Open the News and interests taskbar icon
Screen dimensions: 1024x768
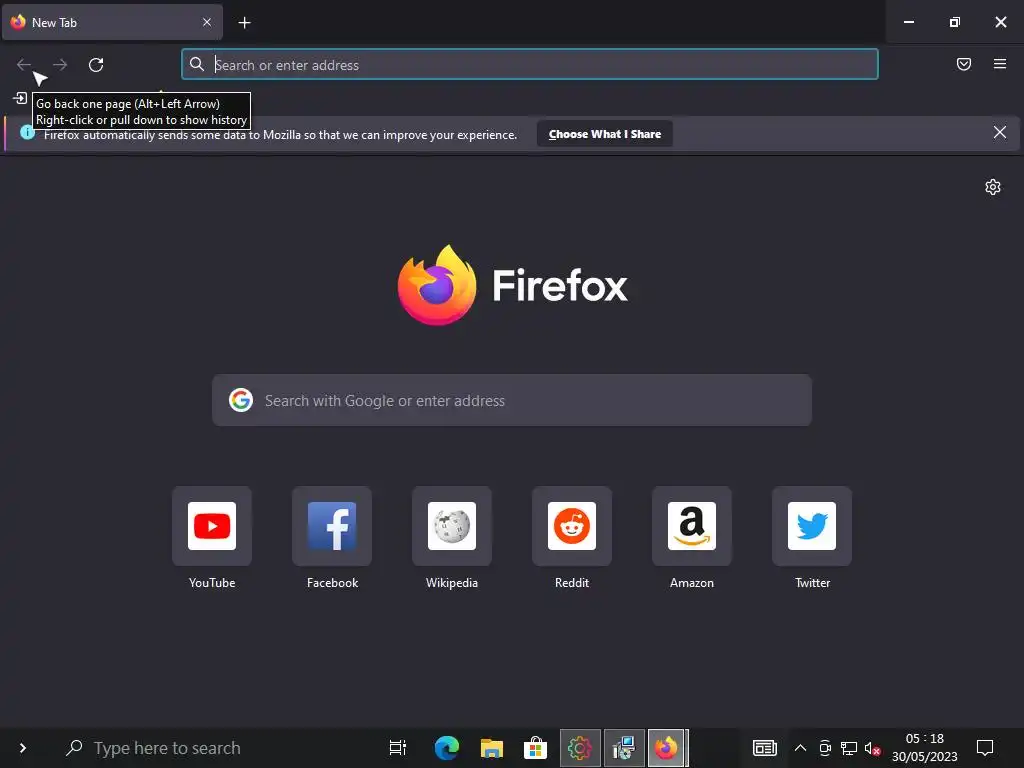765,748
